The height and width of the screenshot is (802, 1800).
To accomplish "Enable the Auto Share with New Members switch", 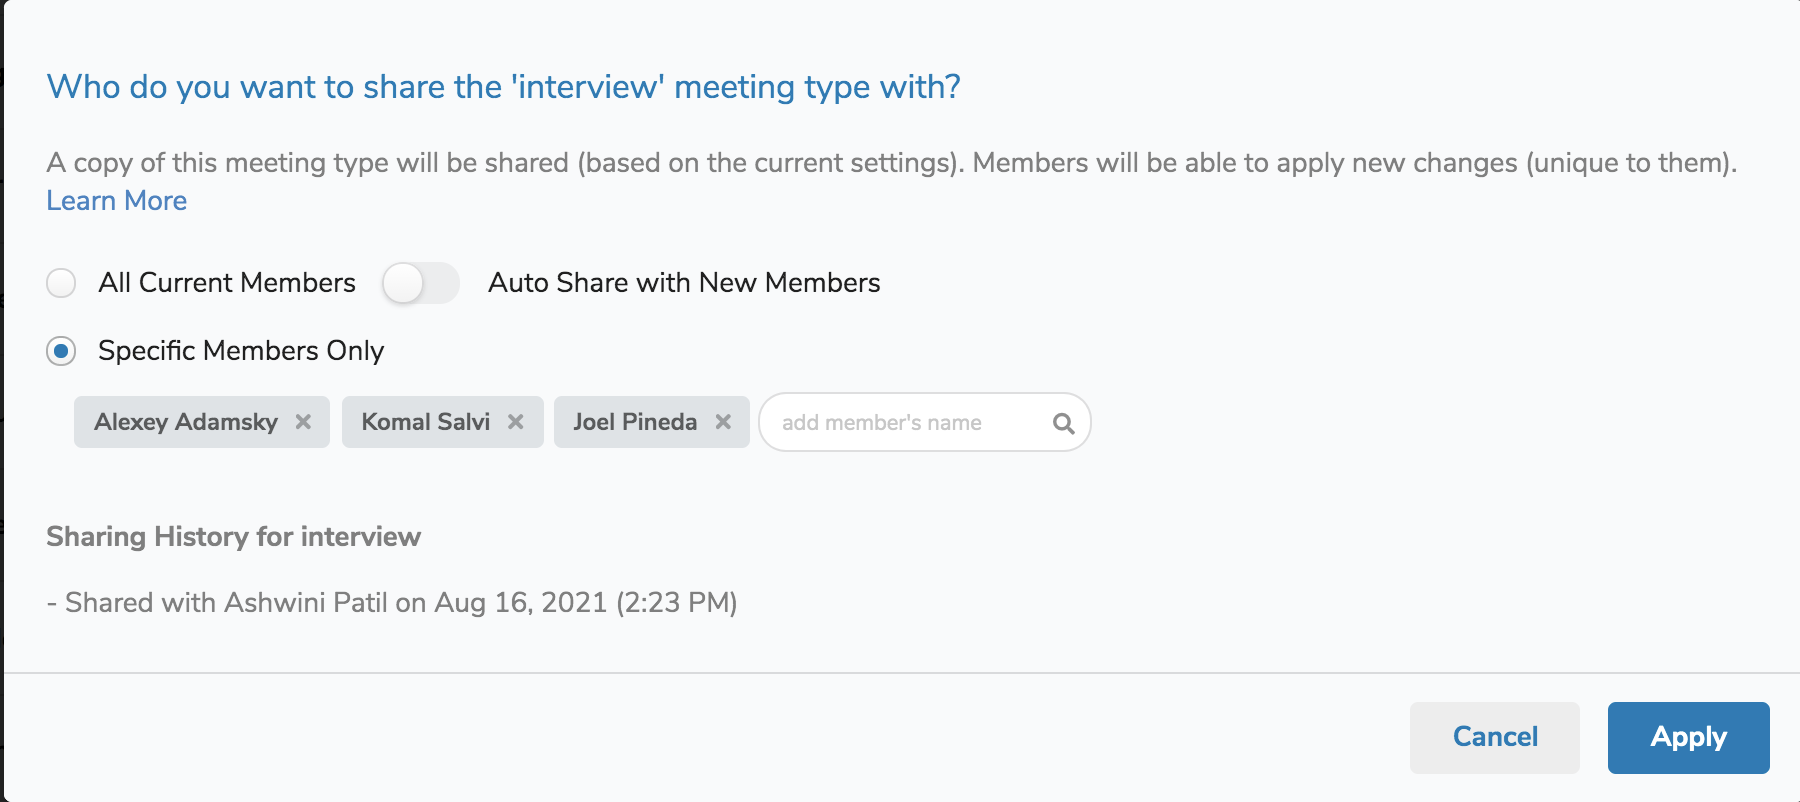I will click(x=420, y=283).
